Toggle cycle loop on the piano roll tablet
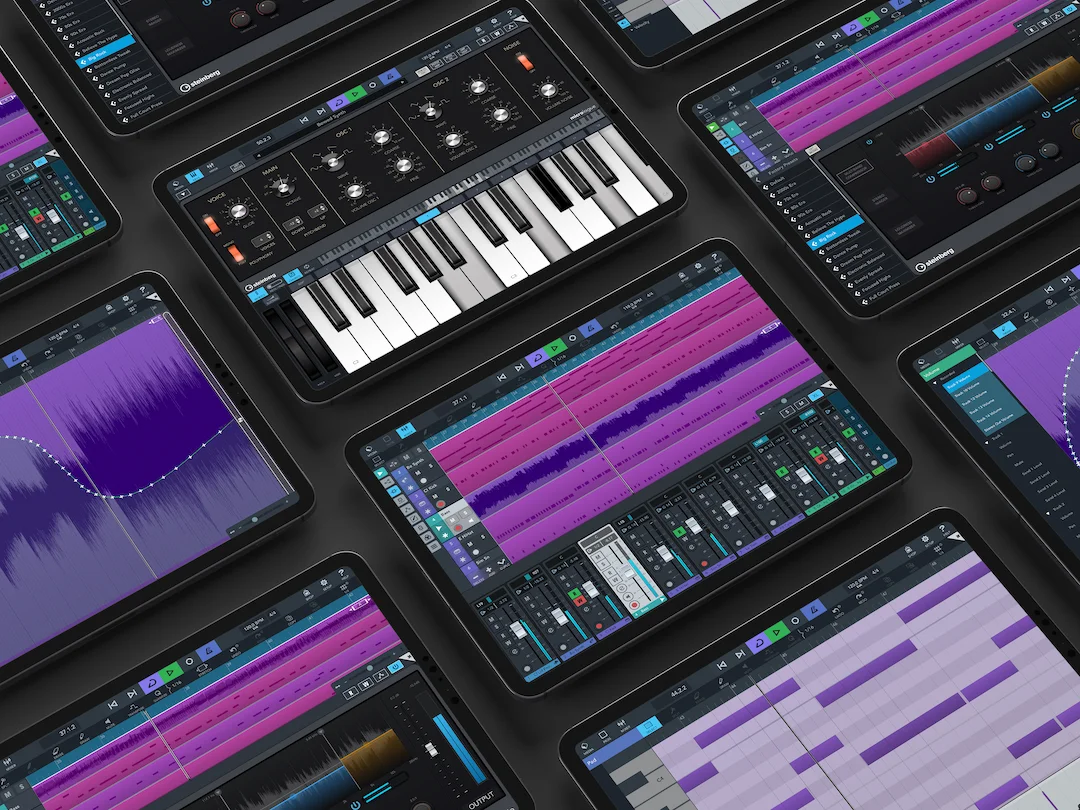 pyautogui.click(x=758, y=641)
